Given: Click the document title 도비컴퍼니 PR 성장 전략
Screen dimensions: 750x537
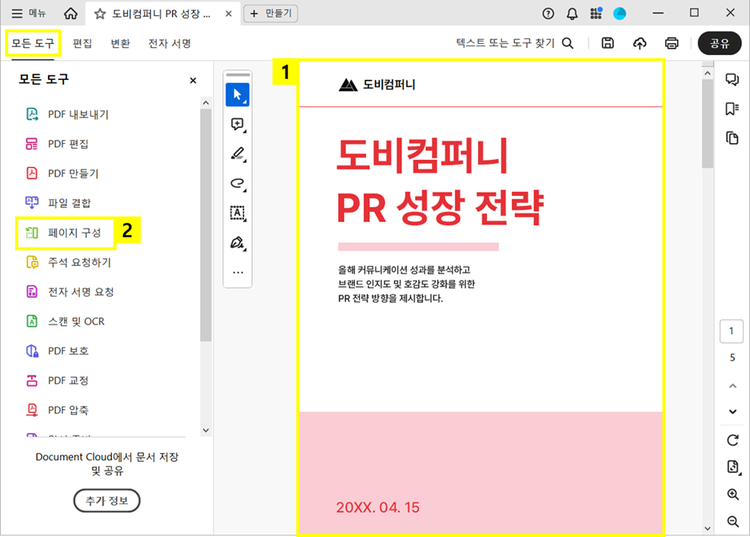Looking at the screenshot, I should tap(440, 182).
